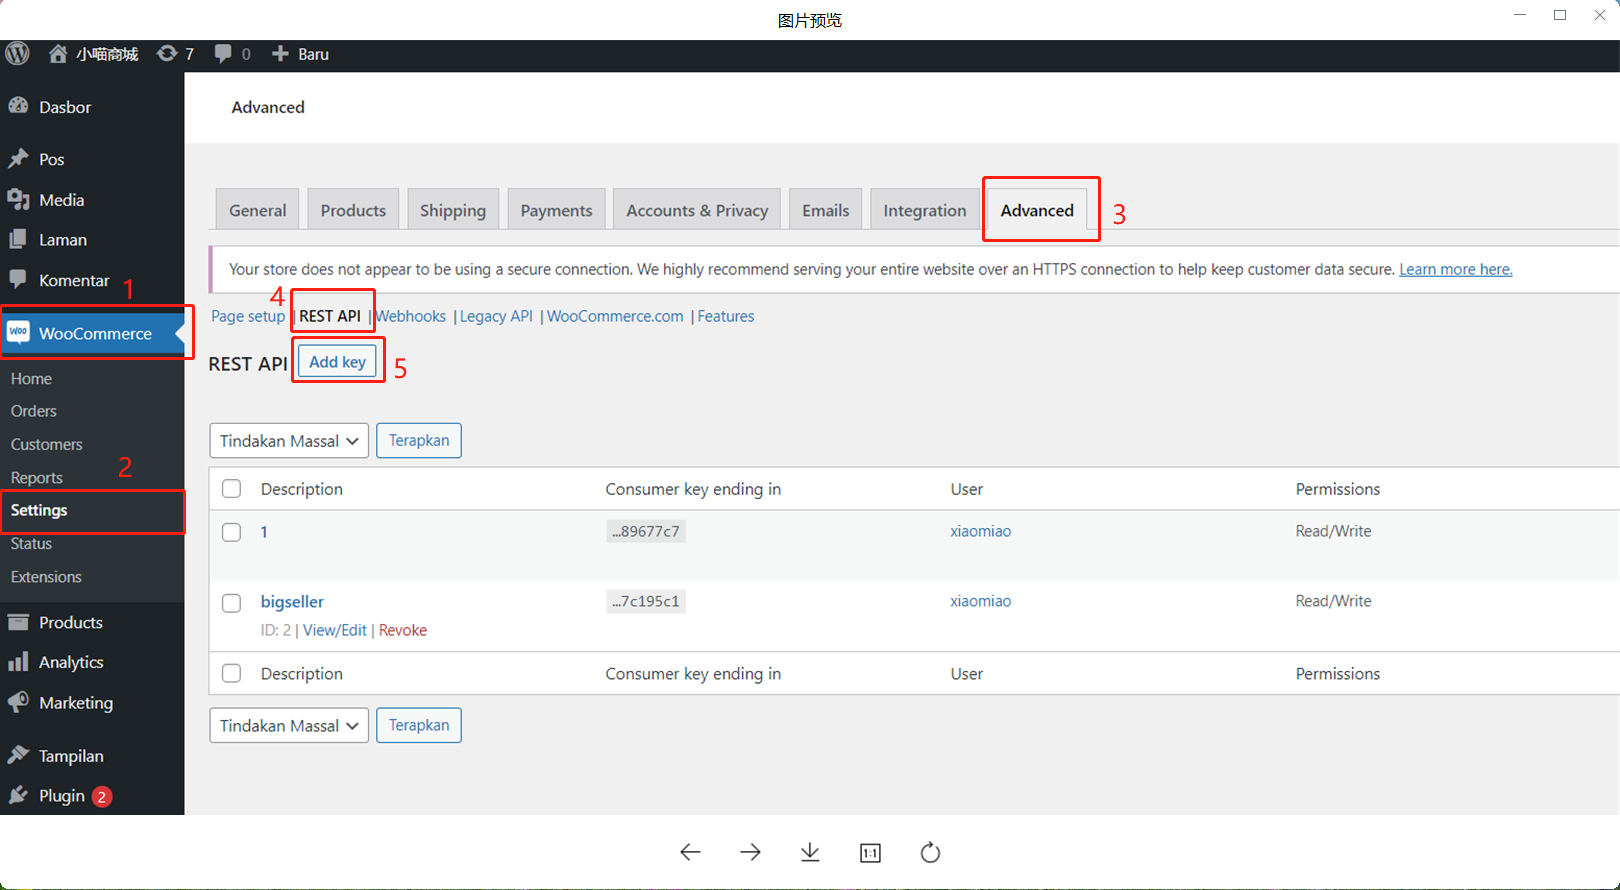Open the Features sub-link
Screen dimensions: 1620x890
(x=726, y=316)
